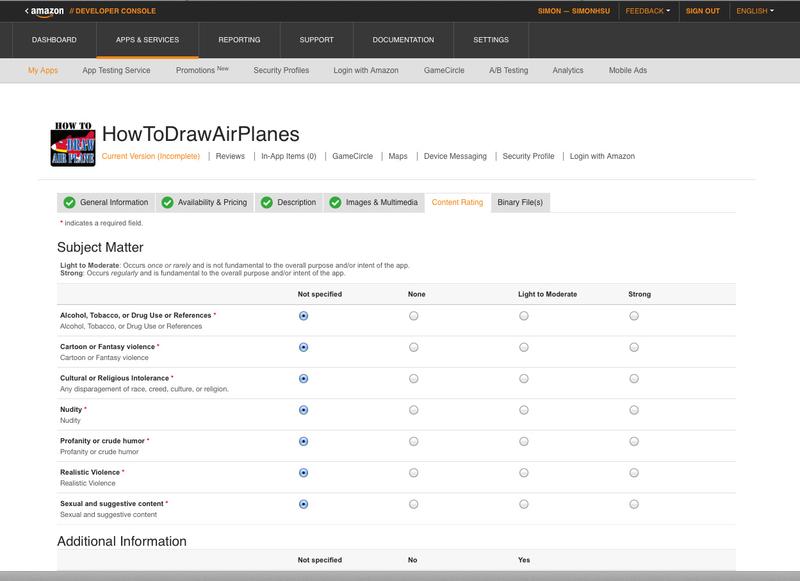Open Mobile Ads submenu item
Viewport: 800px width, 581px height.
(x=628, y=70)
